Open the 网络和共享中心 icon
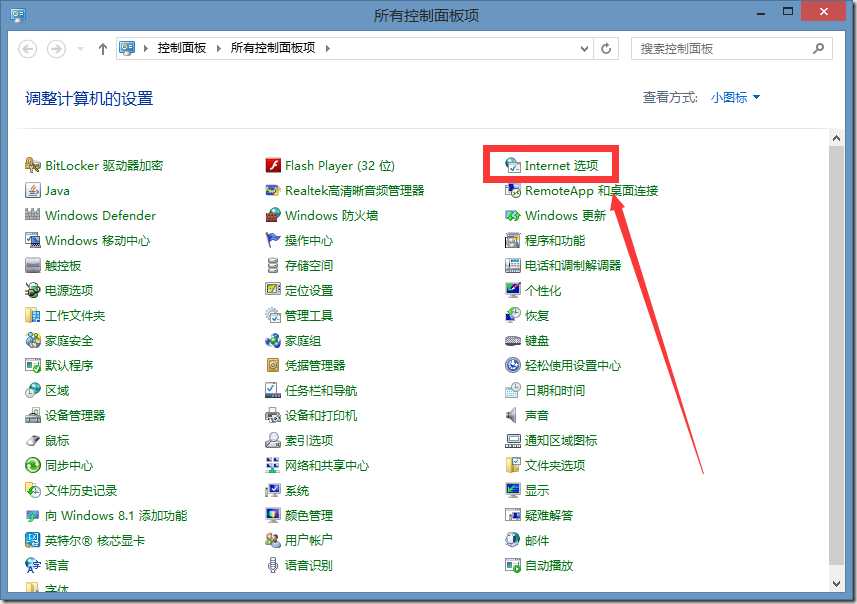This screenshot has width=857, height=604. pyautogui.click(x=273, y=465)
